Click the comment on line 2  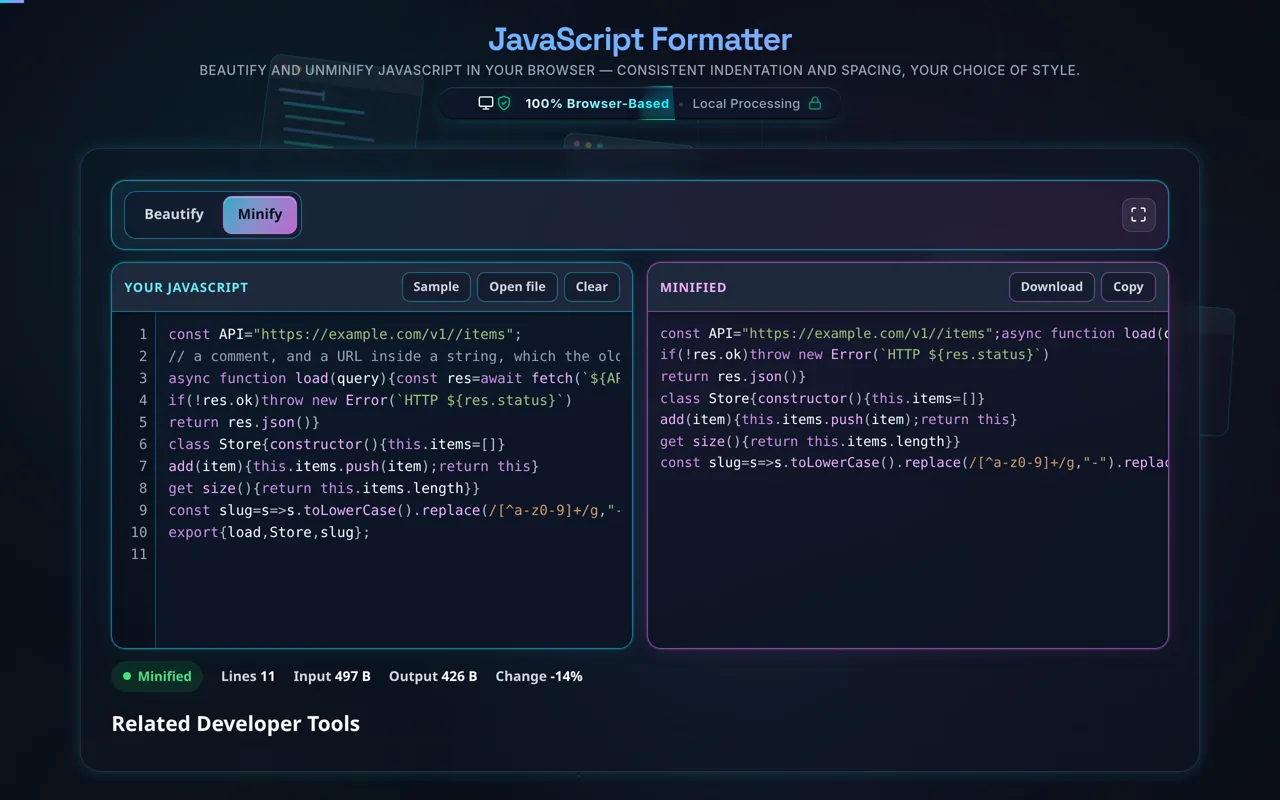(x=394, y=356)
